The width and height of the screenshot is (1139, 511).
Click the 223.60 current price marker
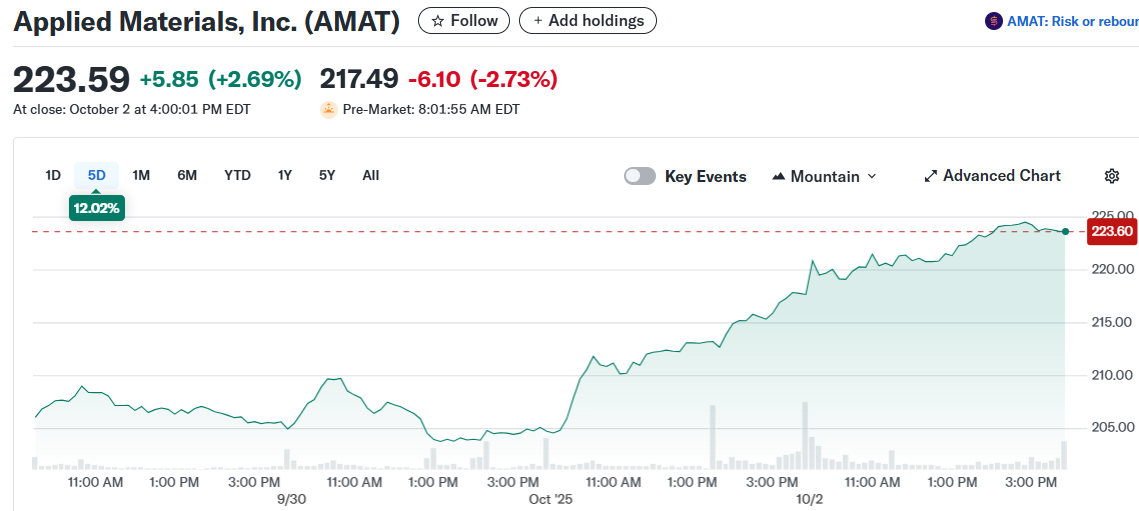[x=1111, y=231]
